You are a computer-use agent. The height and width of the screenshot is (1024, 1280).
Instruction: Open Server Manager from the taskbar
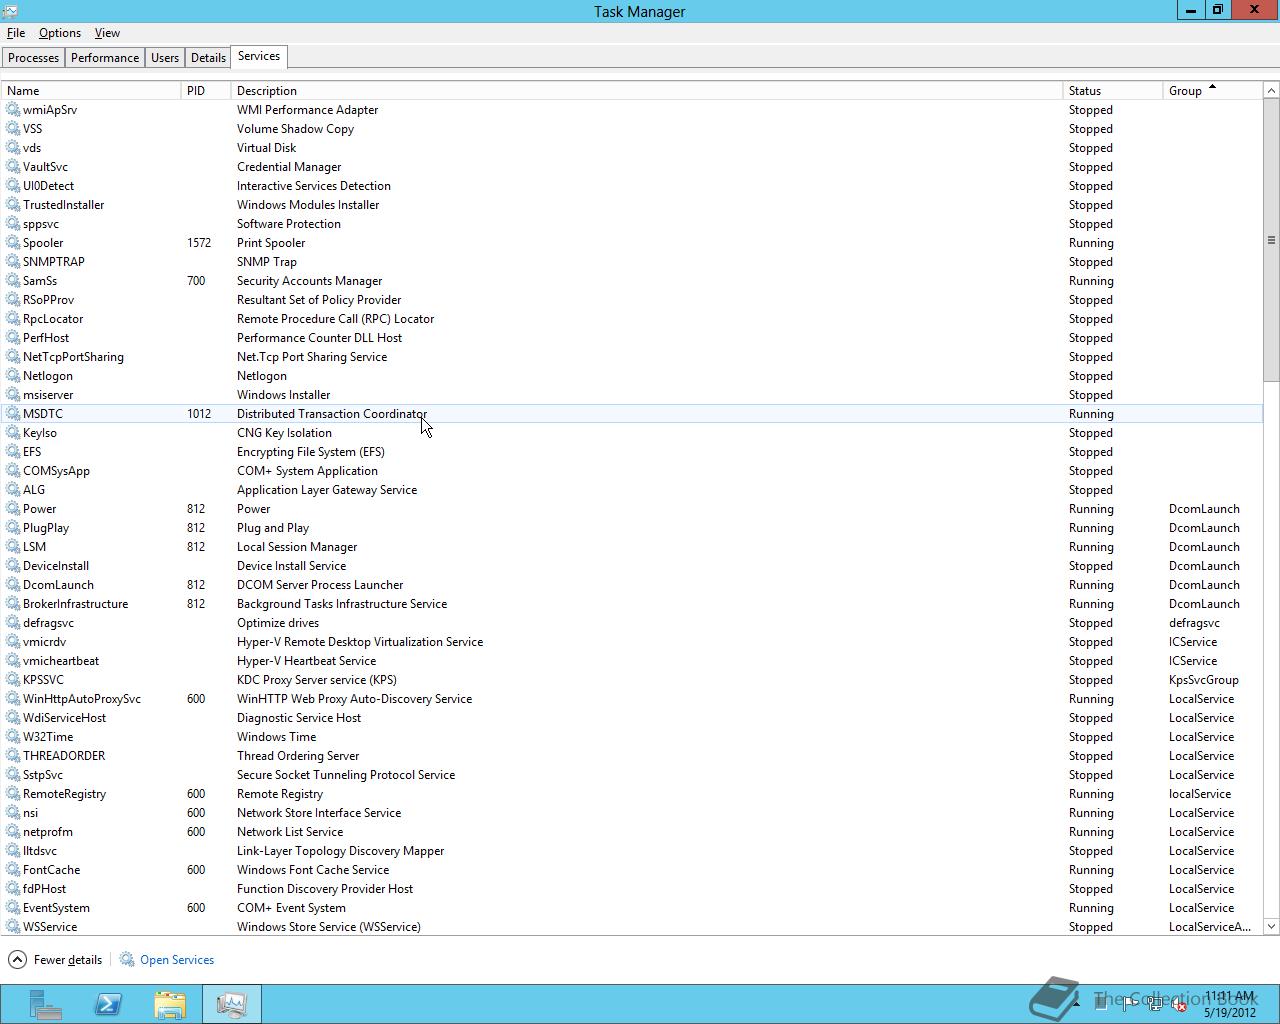[45, 1004]
